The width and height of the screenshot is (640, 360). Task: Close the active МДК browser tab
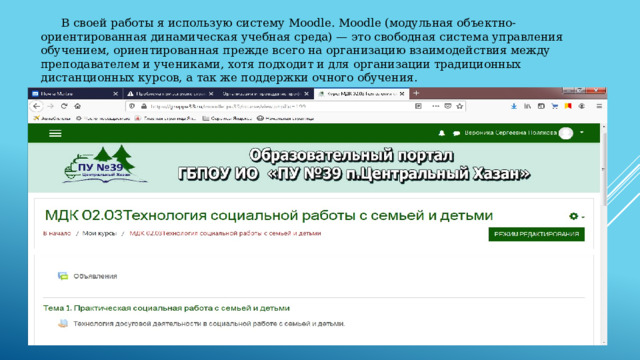click(402, 94)
